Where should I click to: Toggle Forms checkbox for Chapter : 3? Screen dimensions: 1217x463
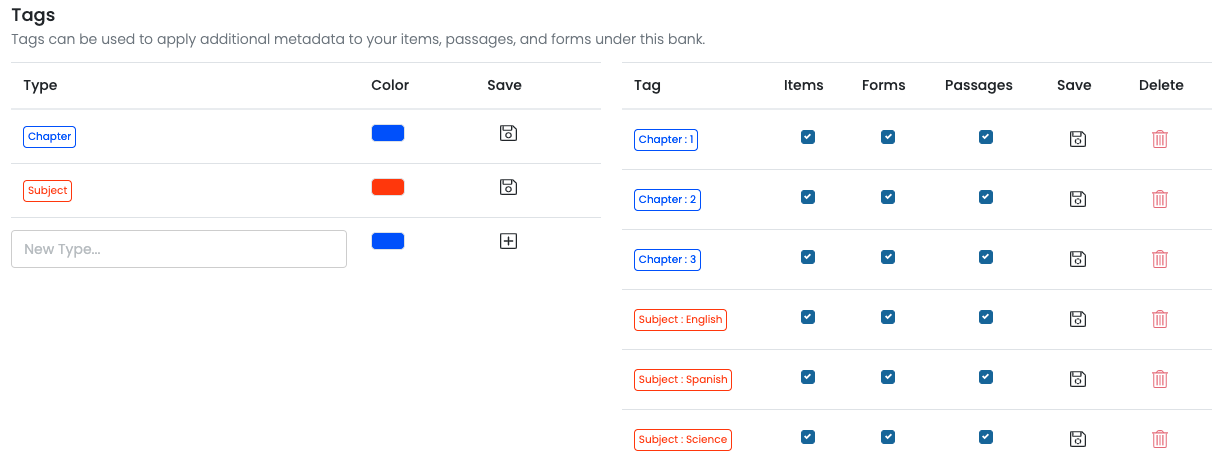point(888,257)
